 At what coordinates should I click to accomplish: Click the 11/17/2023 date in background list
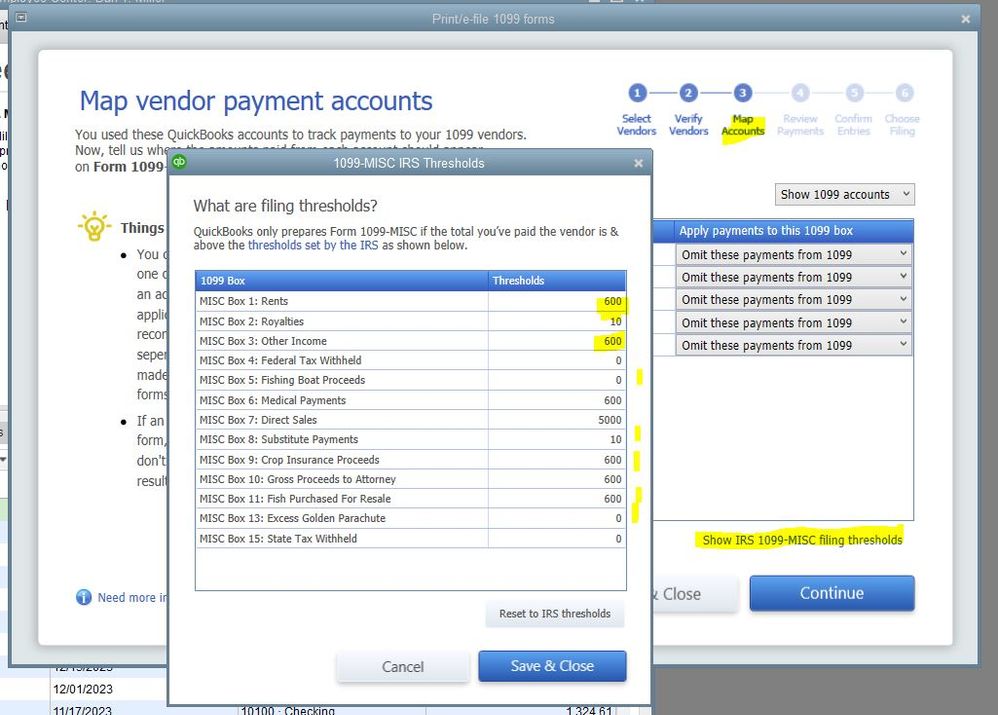pyautogui.click(x=83, y=710)
